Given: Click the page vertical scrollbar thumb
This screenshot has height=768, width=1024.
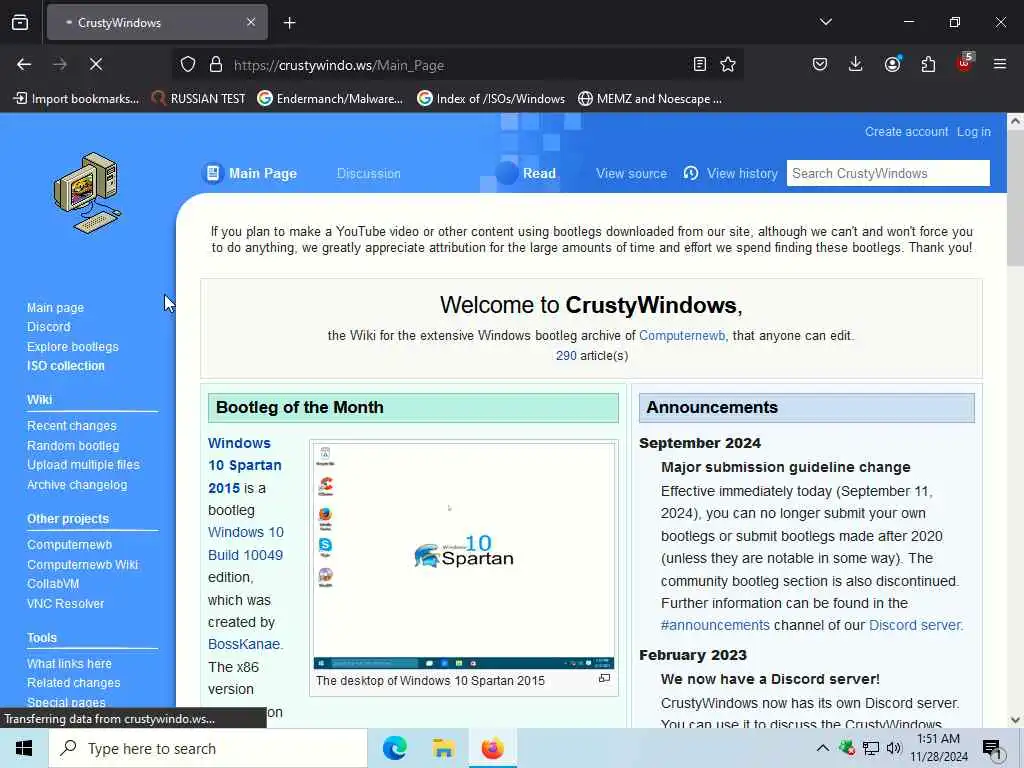Looking at the screenshot, I should pyautogui.click(x=1015, y=197).
